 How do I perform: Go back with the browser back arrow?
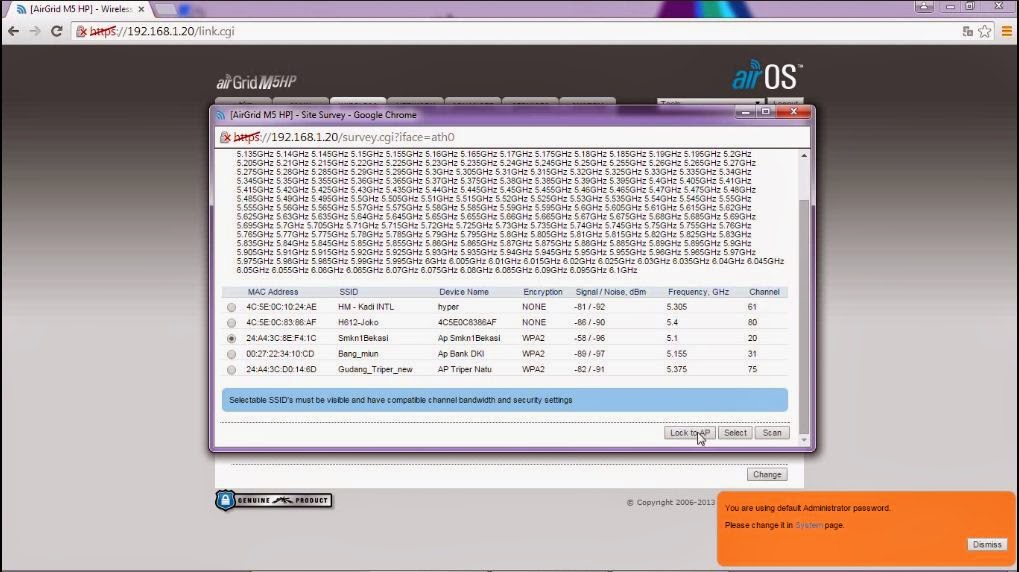click(14, 31)
